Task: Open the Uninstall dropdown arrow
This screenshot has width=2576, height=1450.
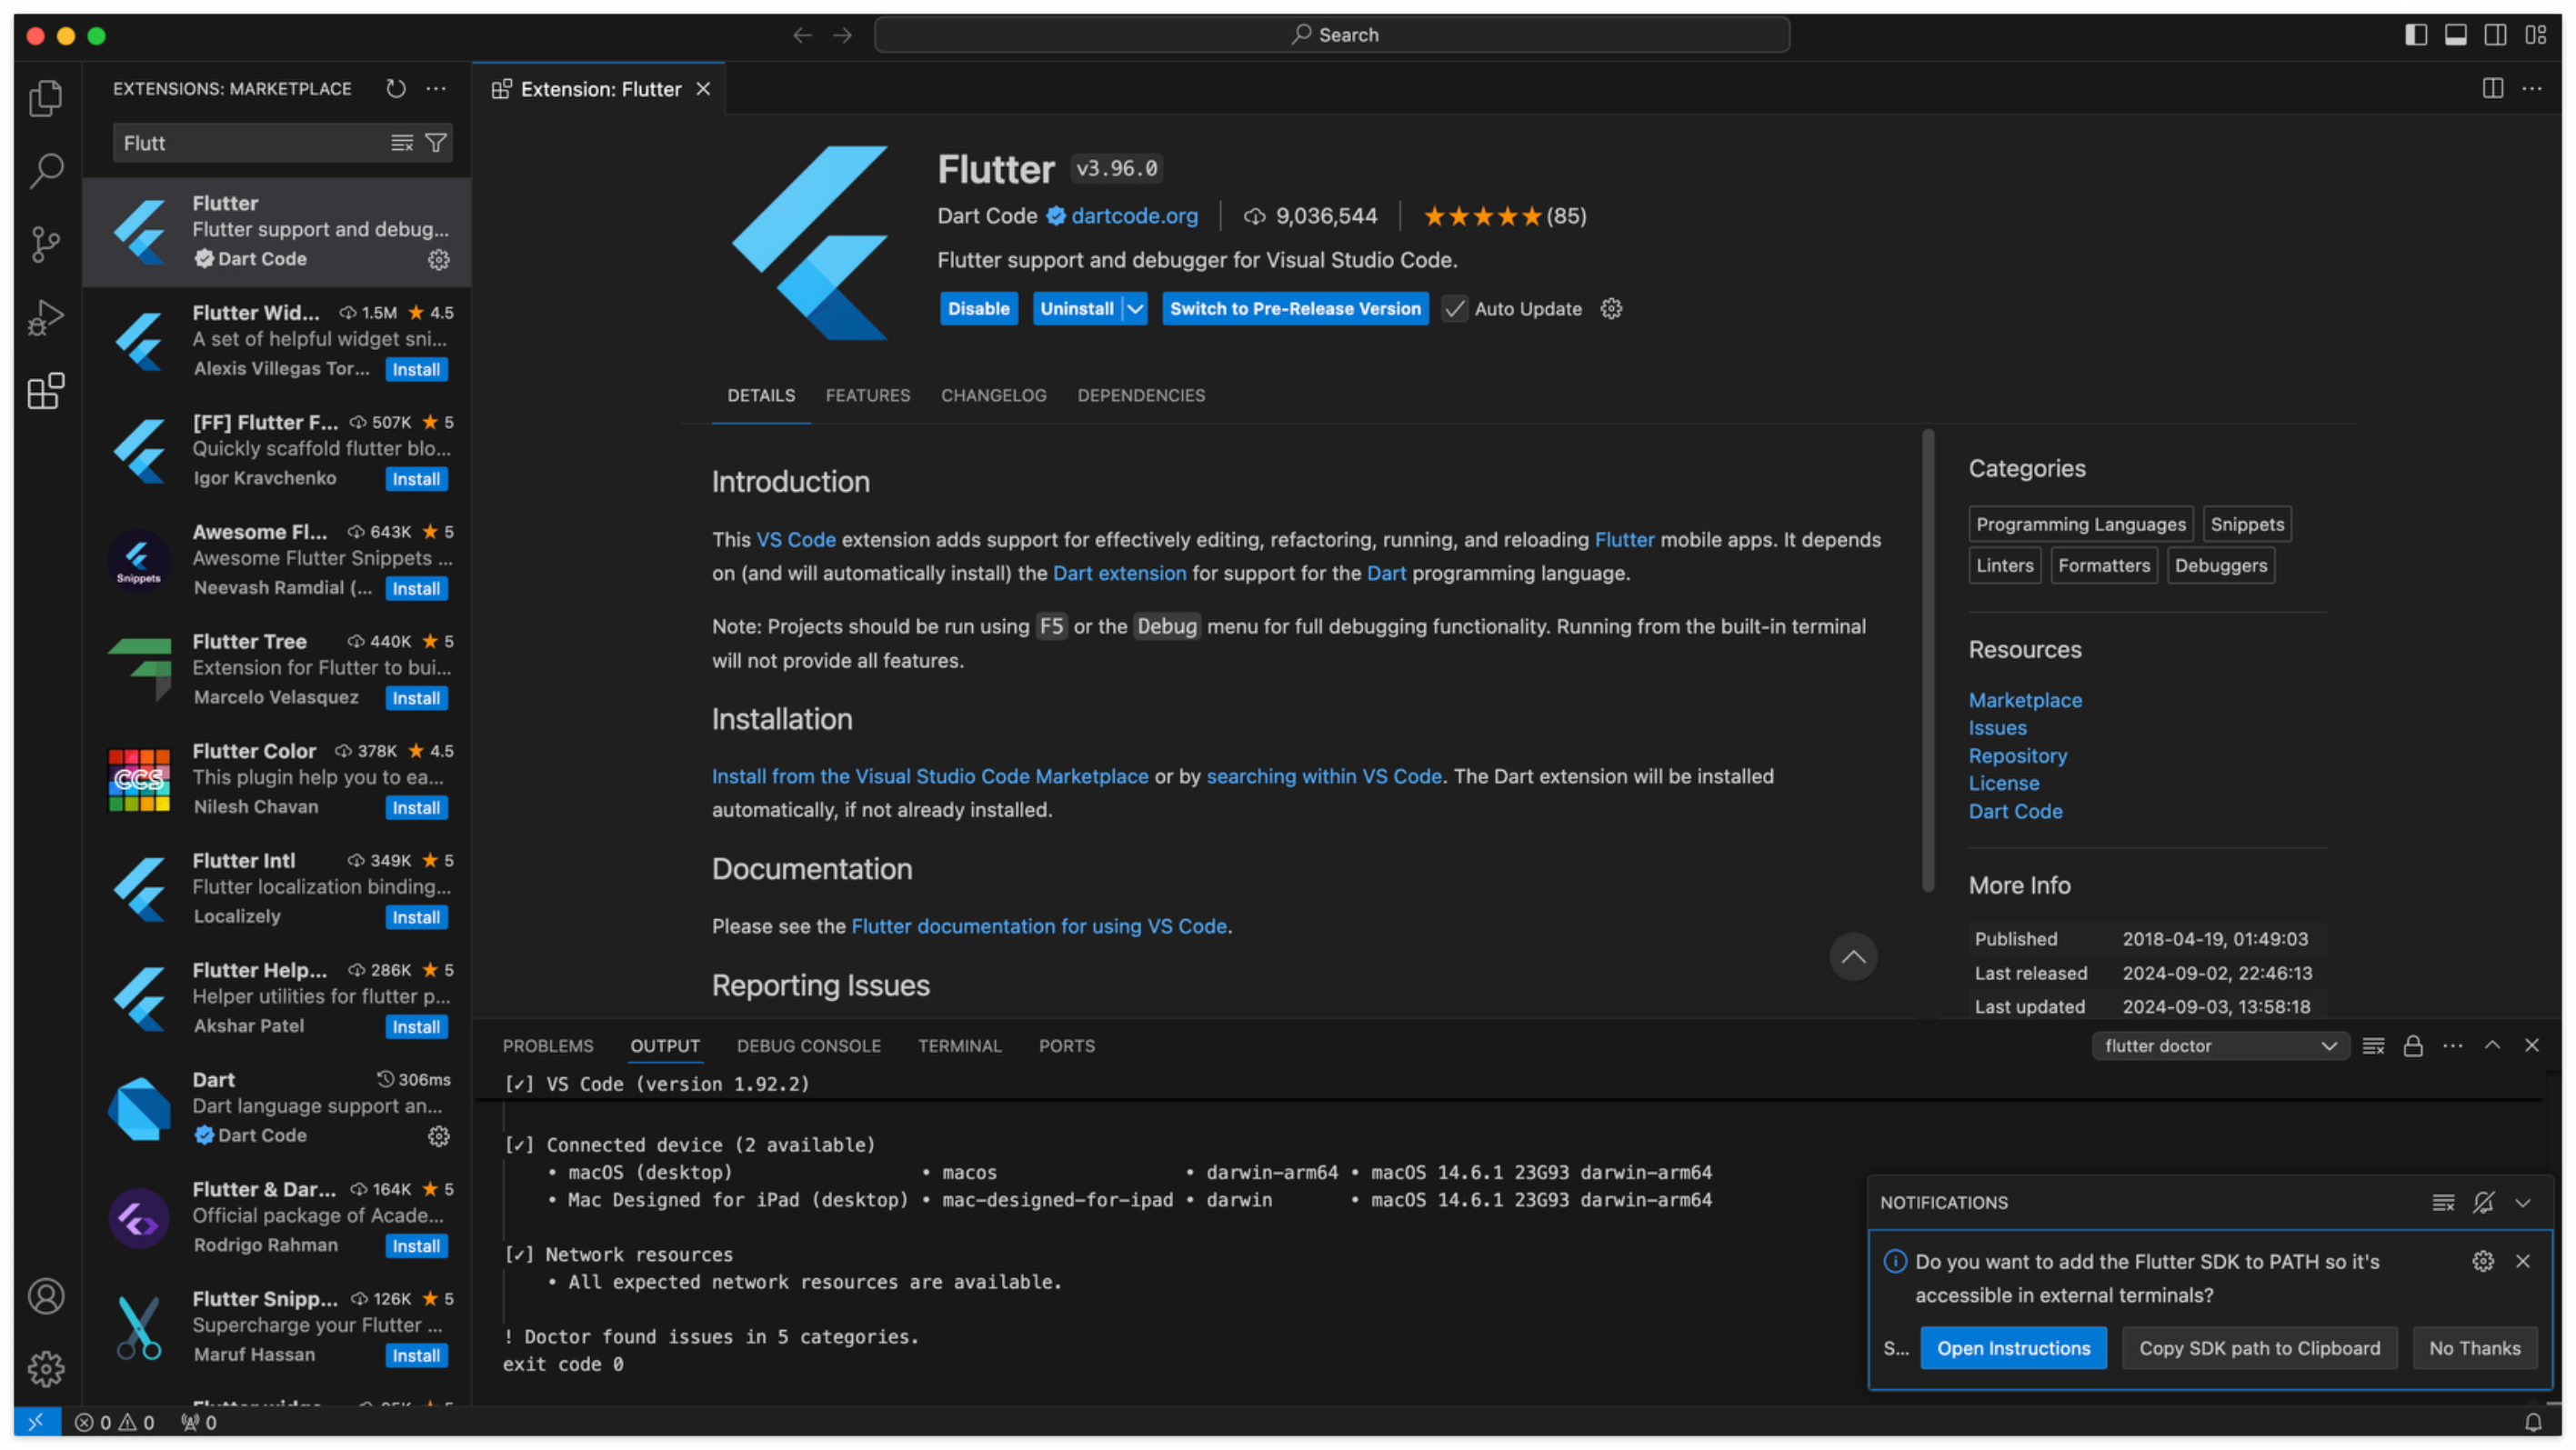Action: point(1135,308)
